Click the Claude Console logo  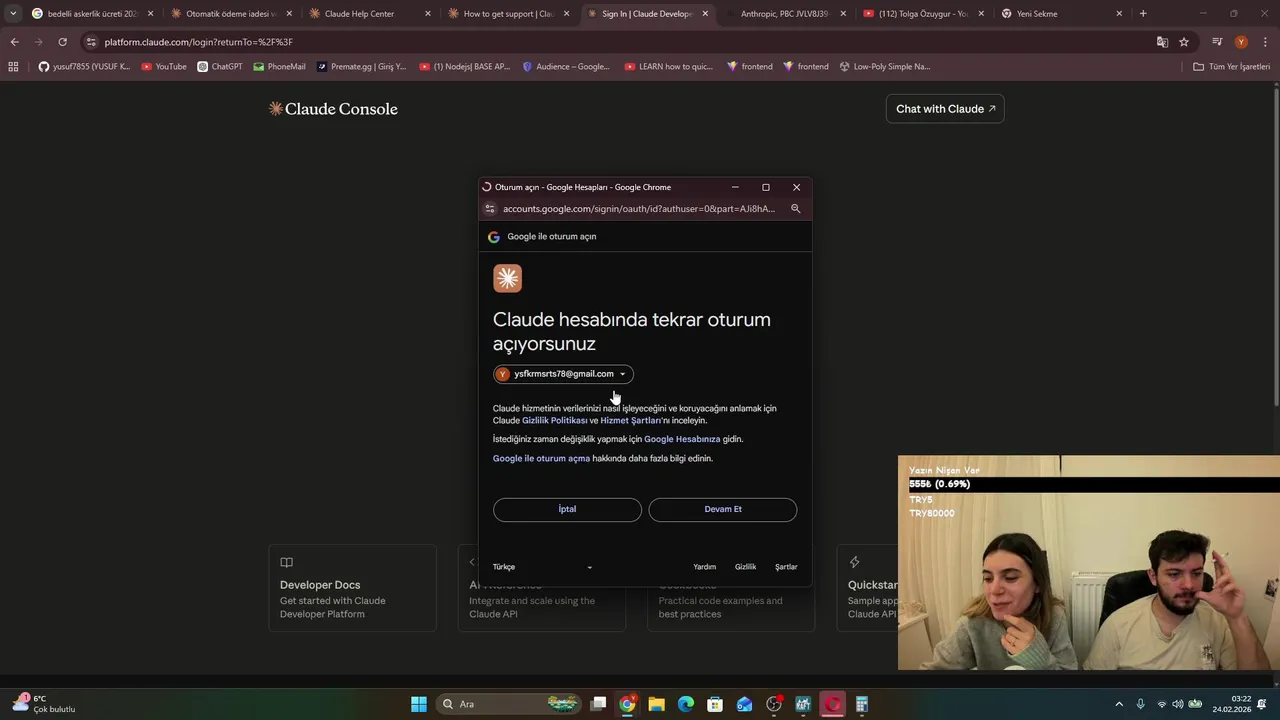(333, 109)
